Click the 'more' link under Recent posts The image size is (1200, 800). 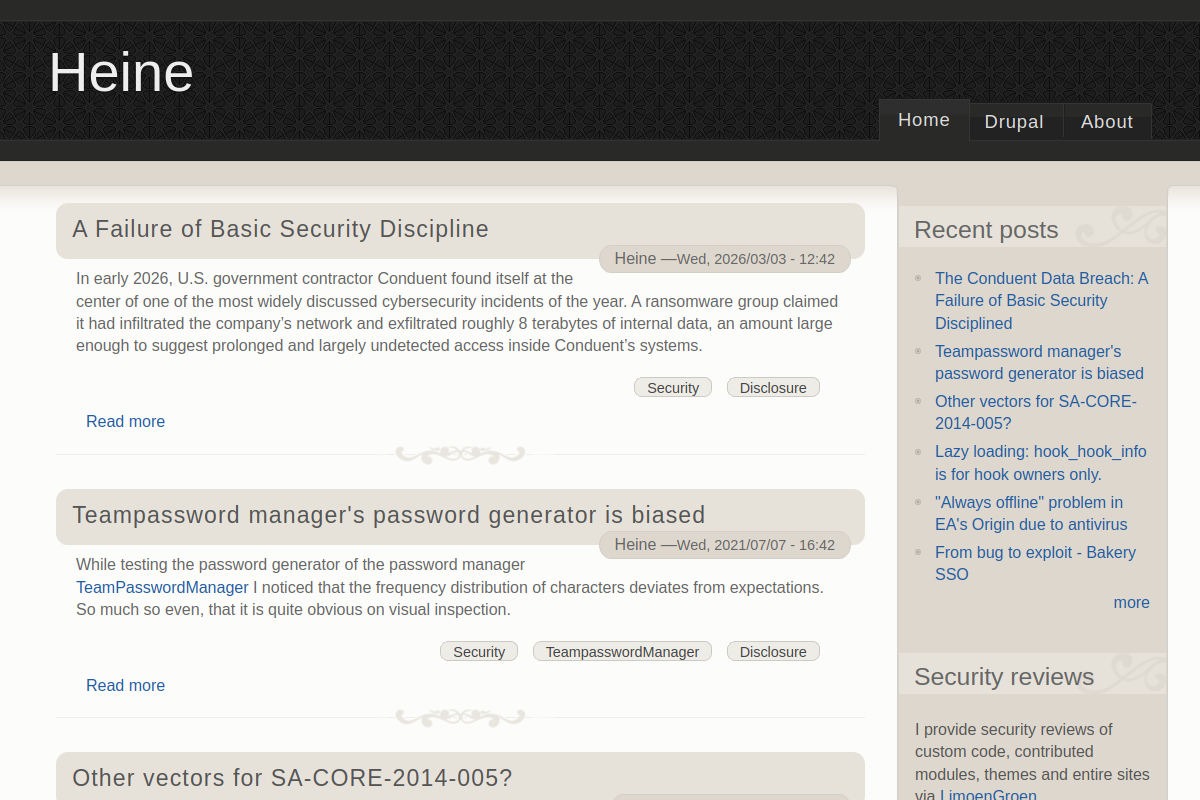(x=1132, y=602)
